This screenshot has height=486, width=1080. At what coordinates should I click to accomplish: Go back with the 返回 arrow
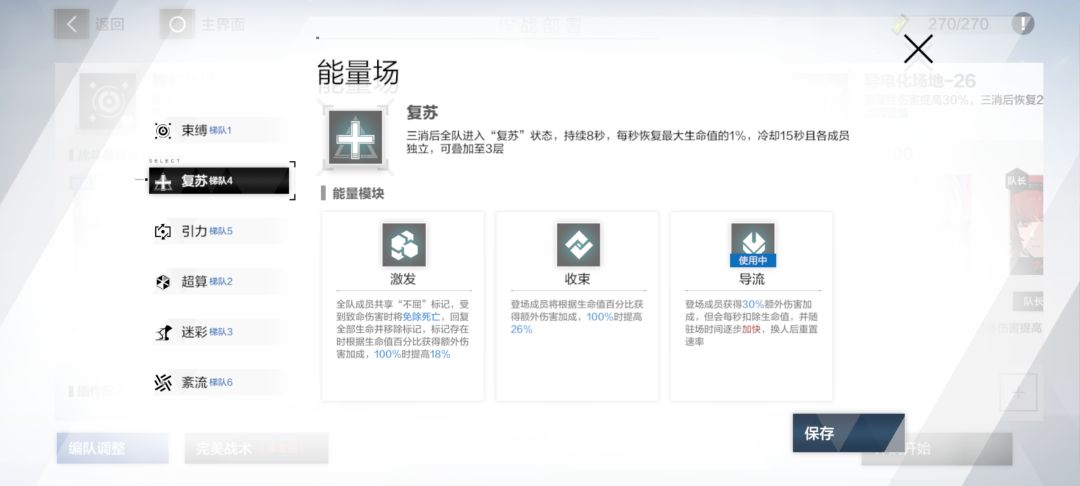[x=72, y=24]
